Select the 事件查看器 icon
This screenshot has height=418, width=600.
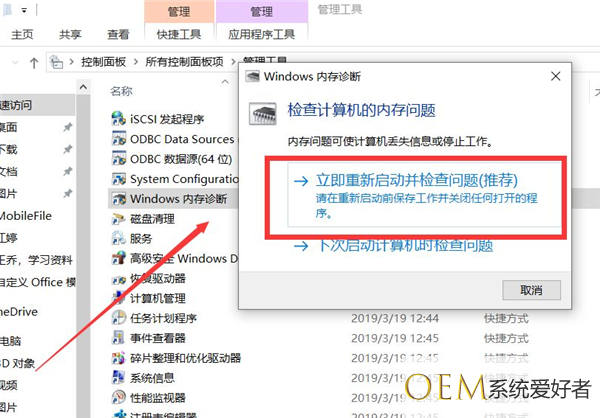[x=118, y=337]
